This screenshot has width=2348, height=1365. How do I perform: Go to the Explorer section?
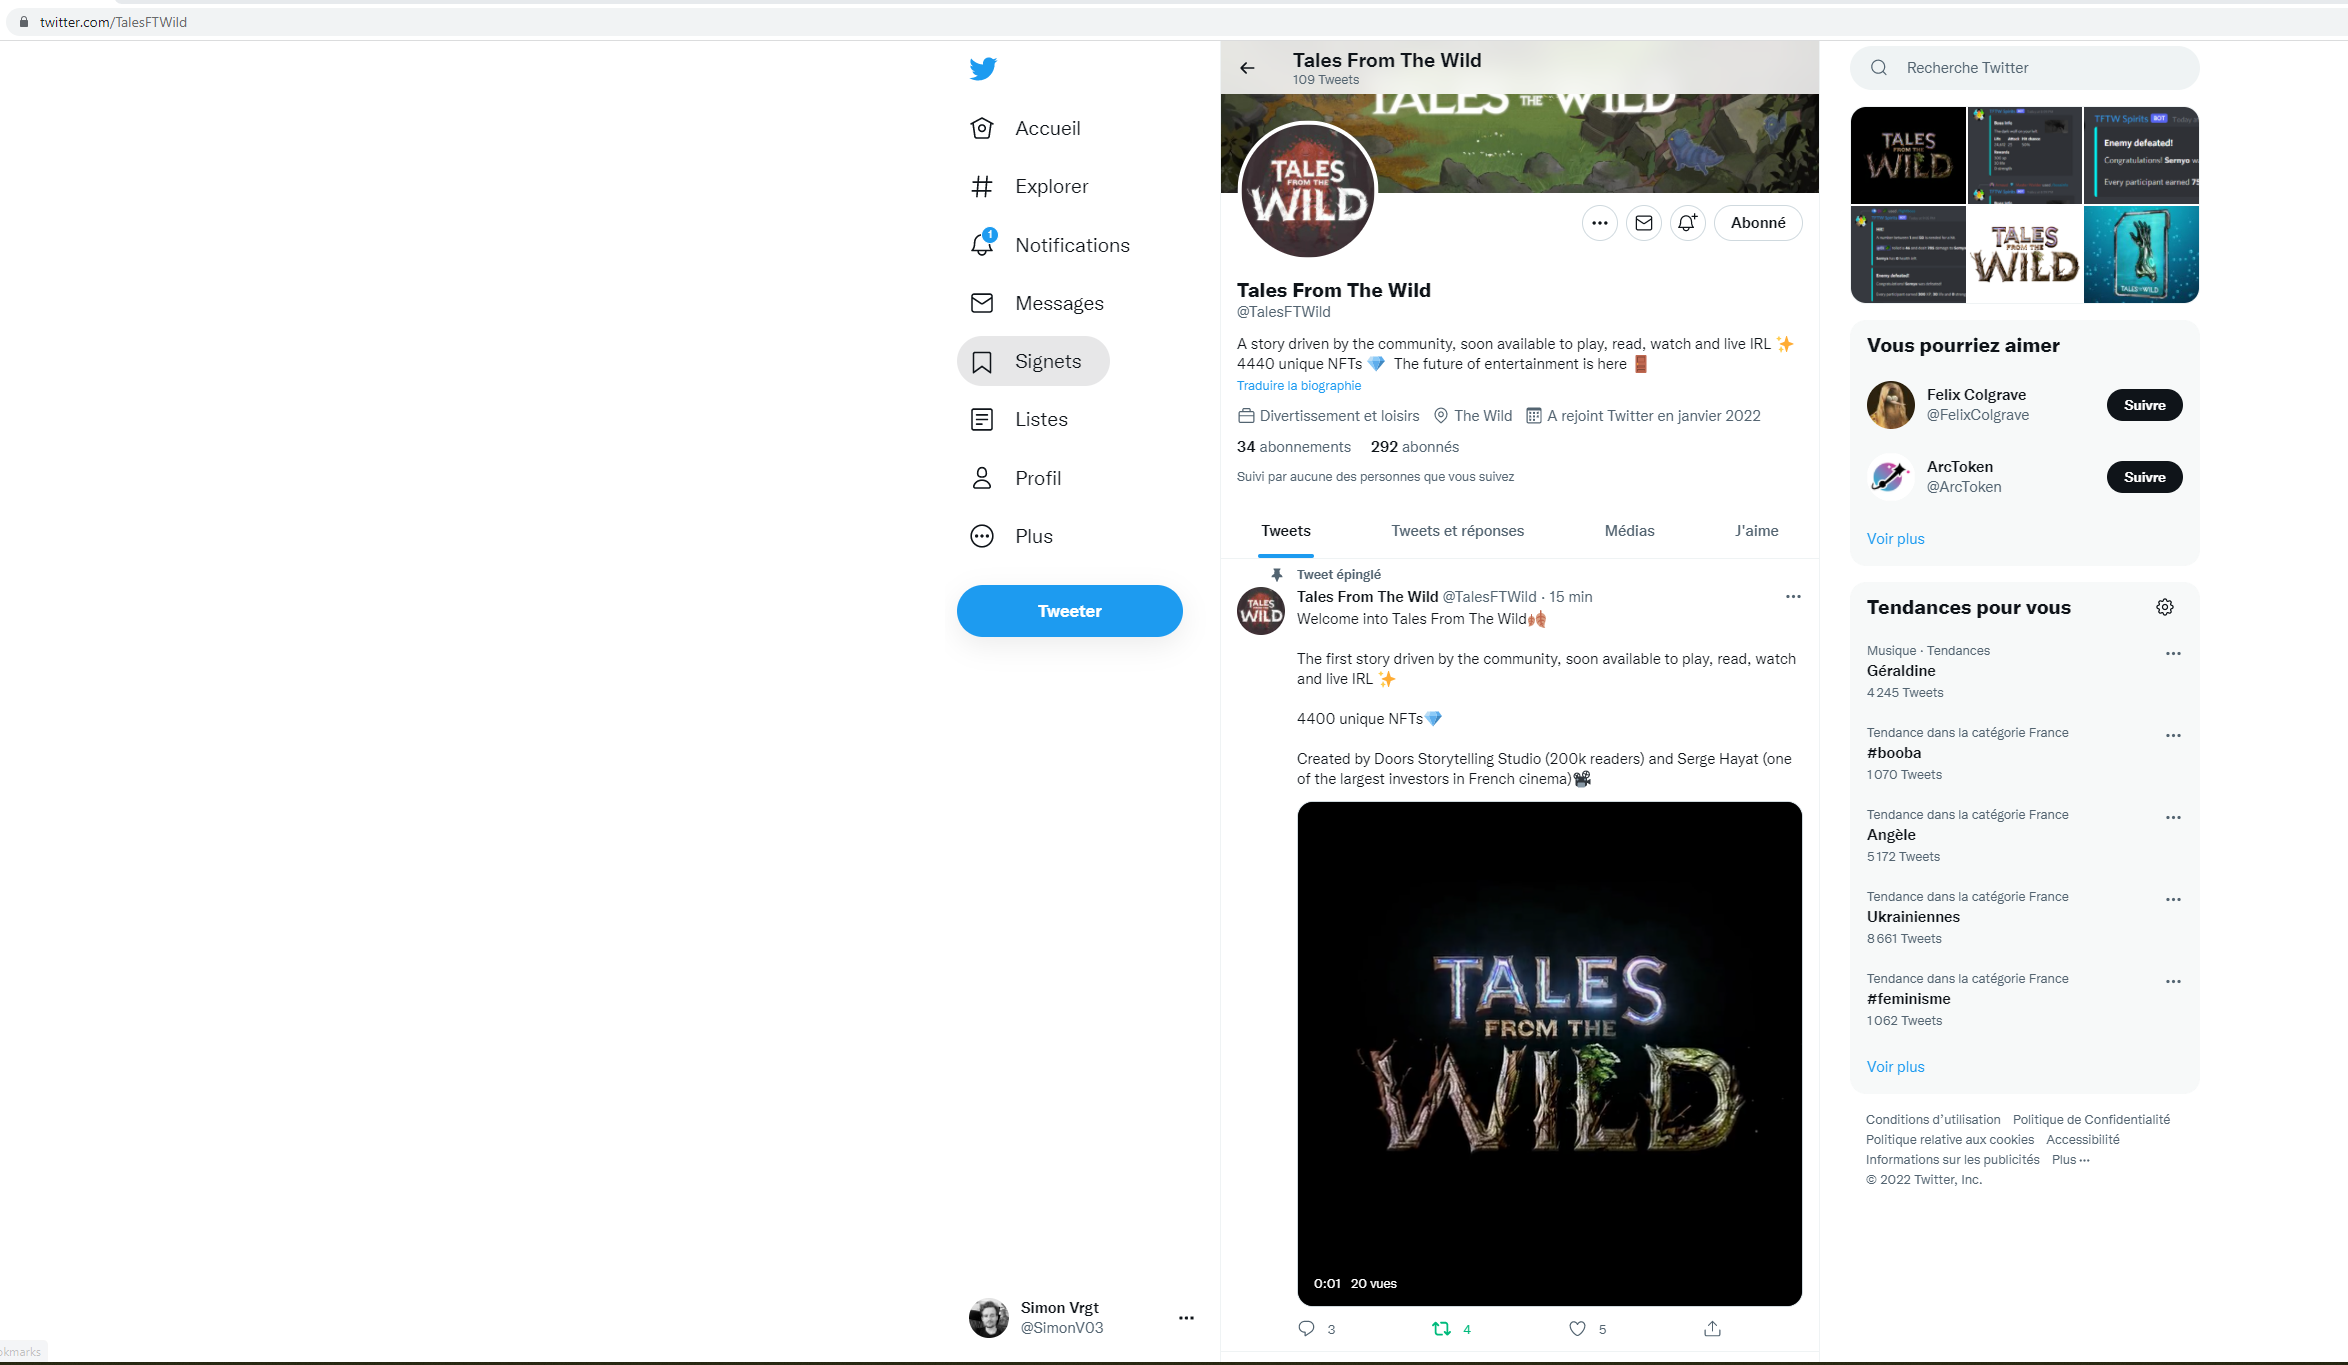click(x=1029, y=186)
